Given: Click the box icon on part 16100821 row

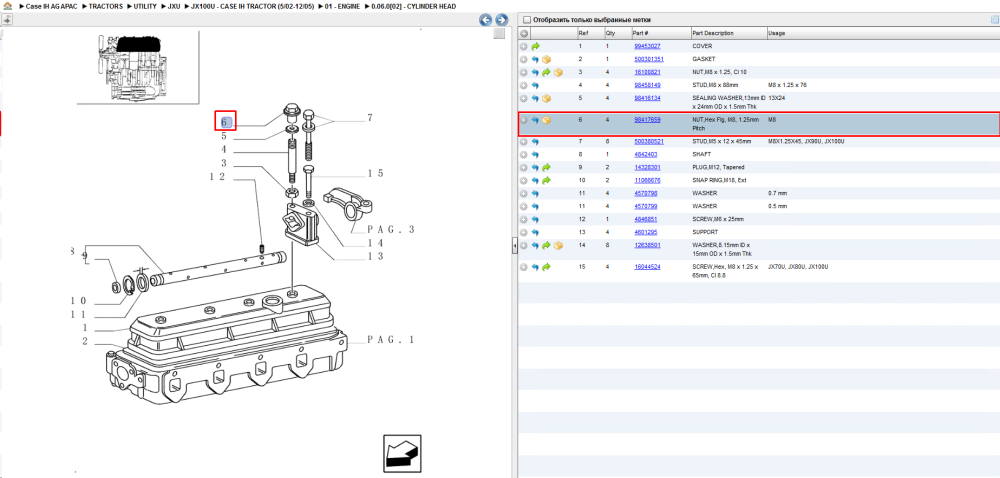Looking at the screenshot, I should (558, 73).
